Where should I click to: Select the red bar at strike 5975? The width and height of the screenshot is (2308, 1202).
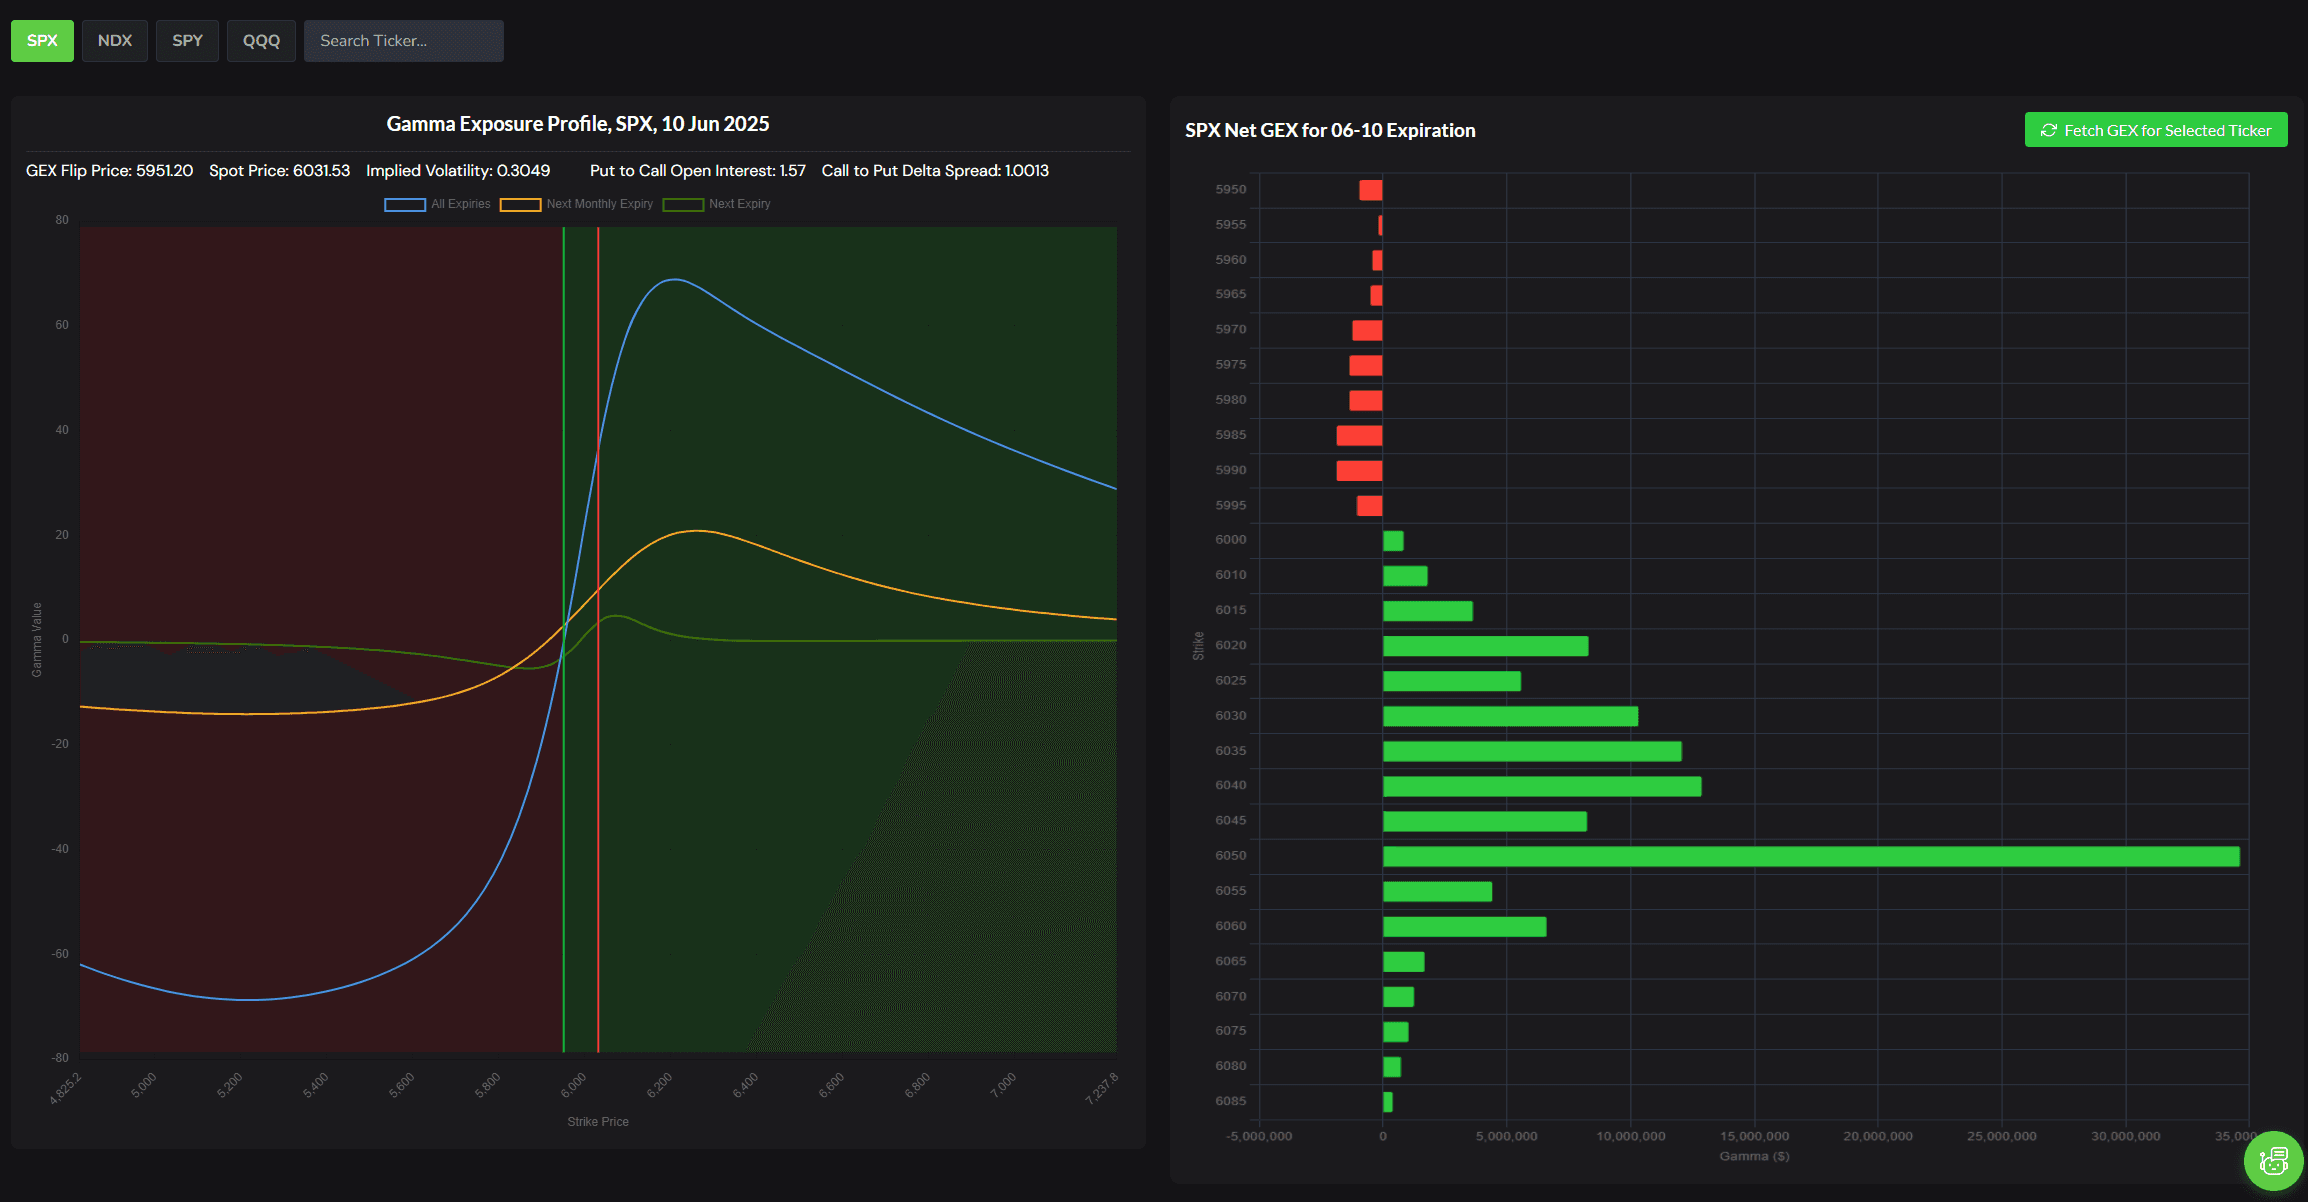click(x=1366, y=366)
